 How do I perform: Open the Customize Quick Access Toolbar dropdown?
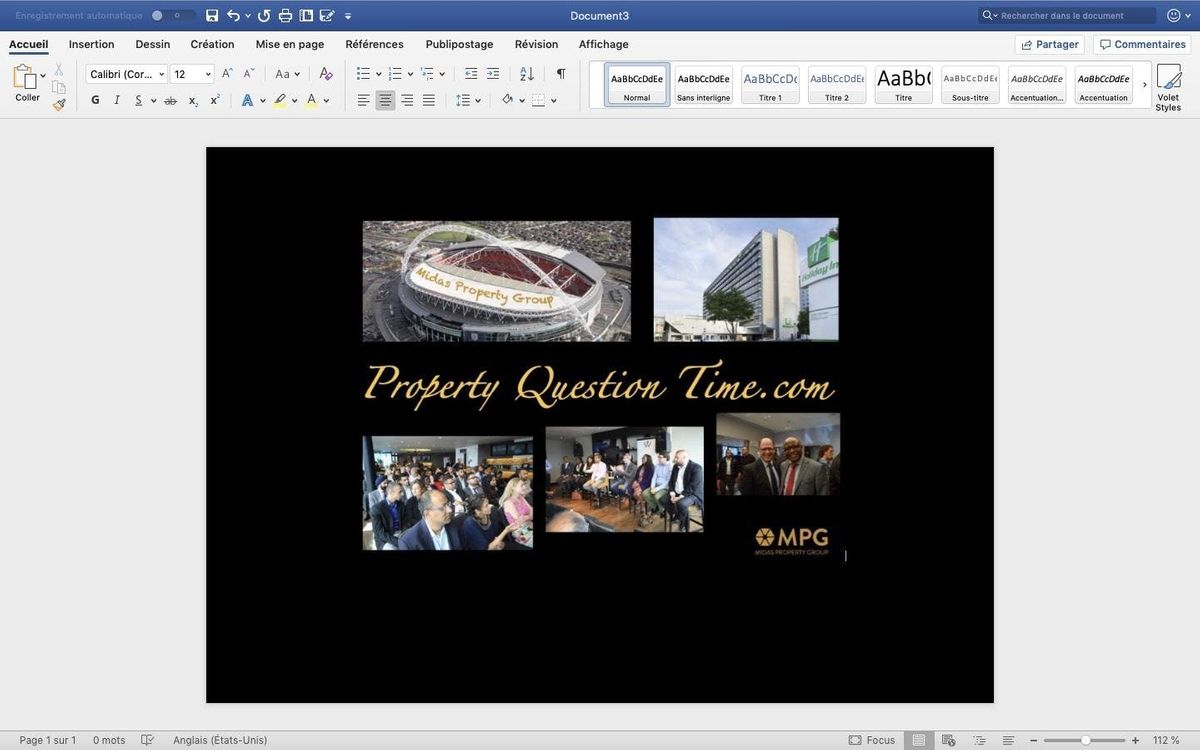(348, 16)
